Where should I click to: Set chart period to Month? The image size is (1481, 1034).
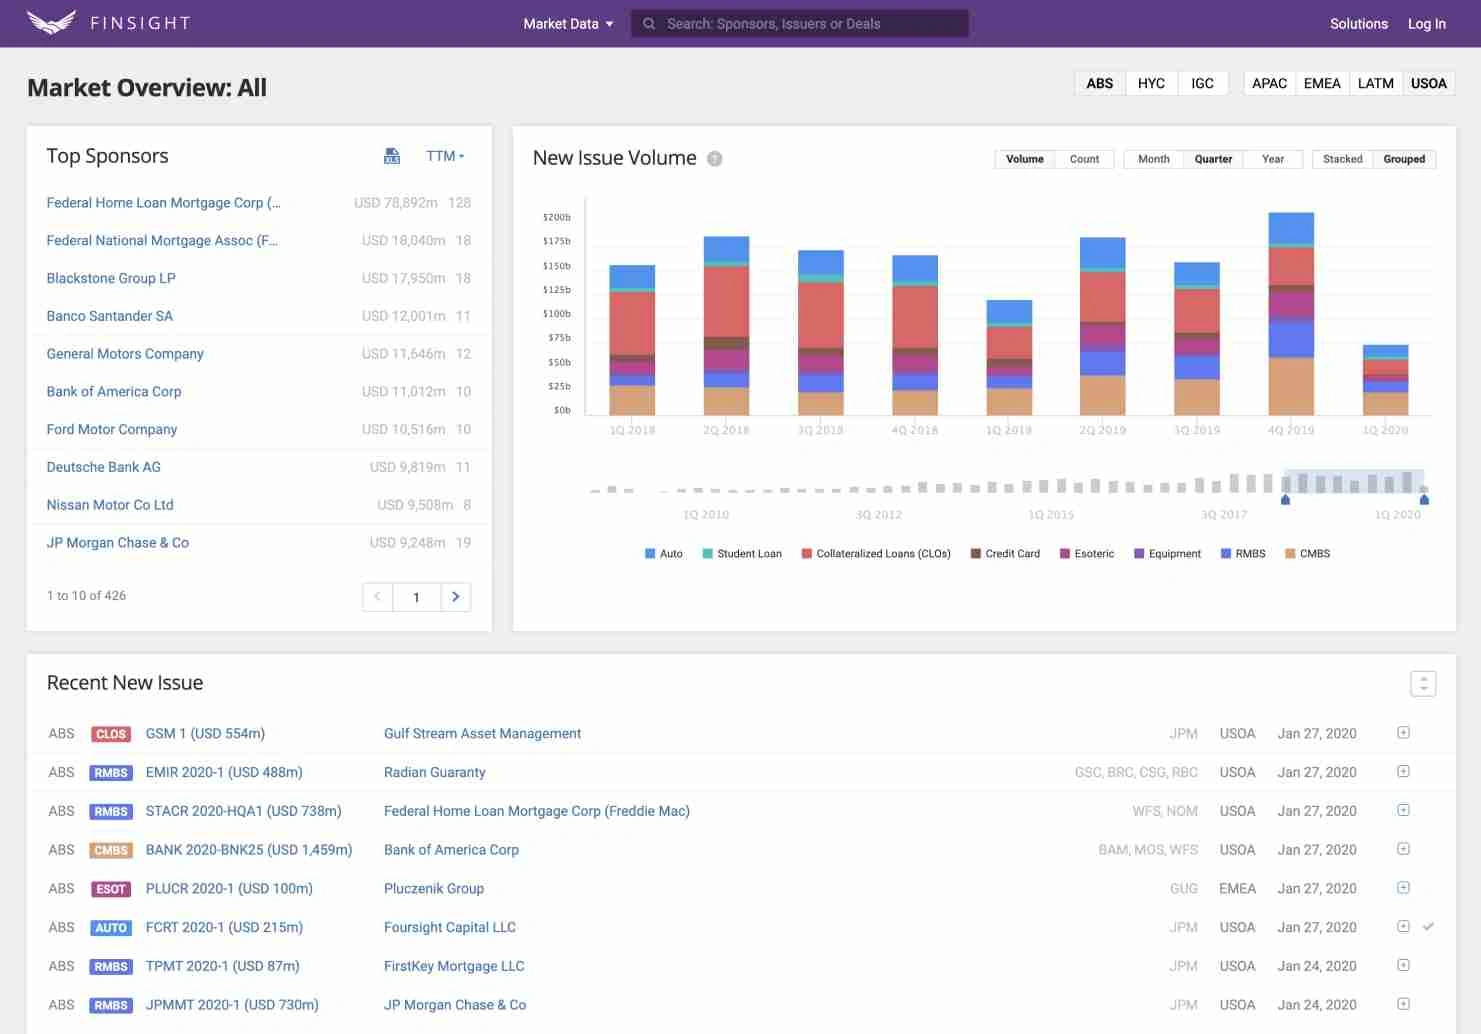(x=1154, y=159)
